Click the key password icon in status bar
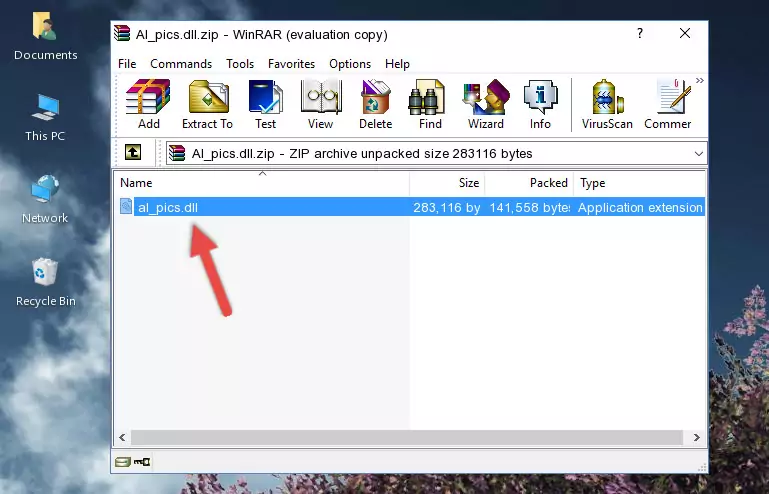 pos(142,462)
